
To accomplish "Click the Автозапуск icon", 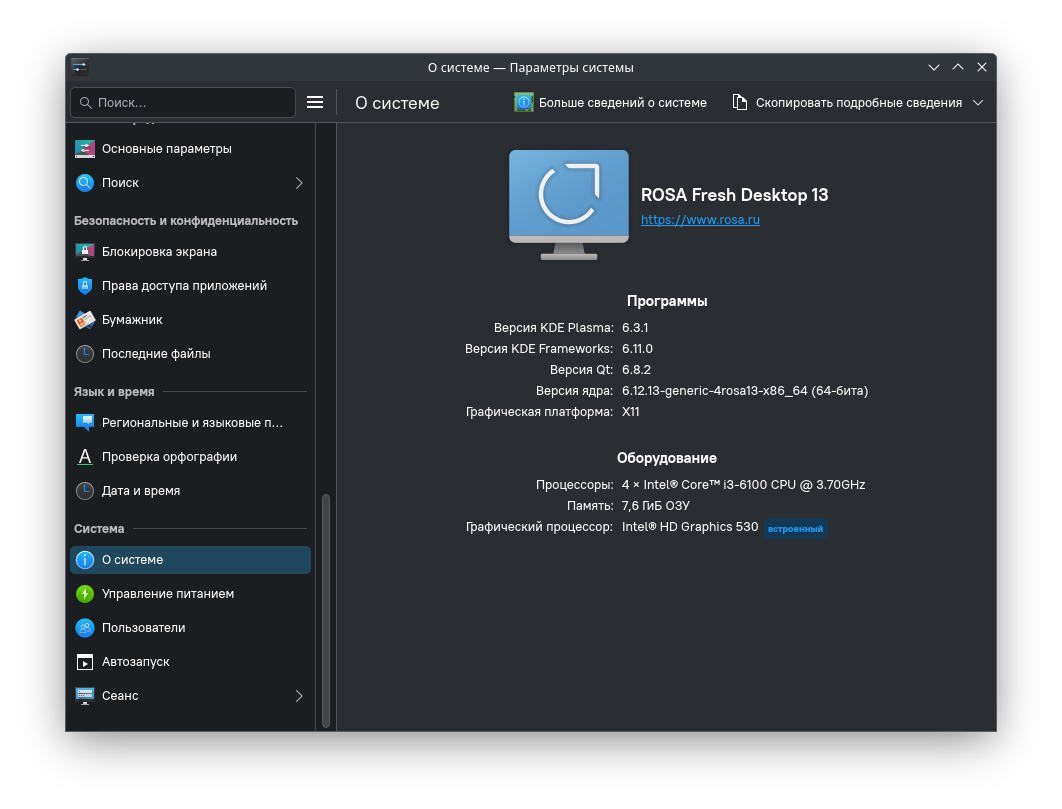I will (85, 662).
